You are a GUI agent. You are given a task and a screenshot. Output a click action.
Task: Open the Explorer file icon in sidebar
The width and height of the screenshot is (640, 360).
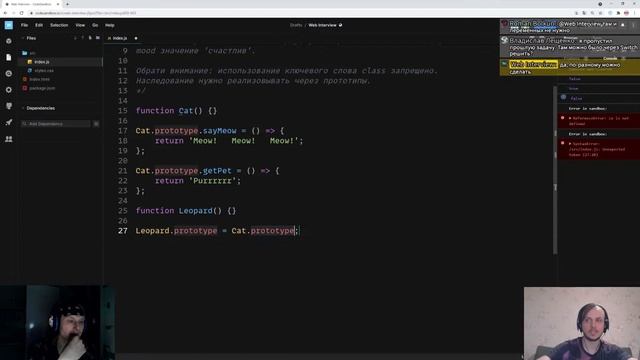point(9,58)
